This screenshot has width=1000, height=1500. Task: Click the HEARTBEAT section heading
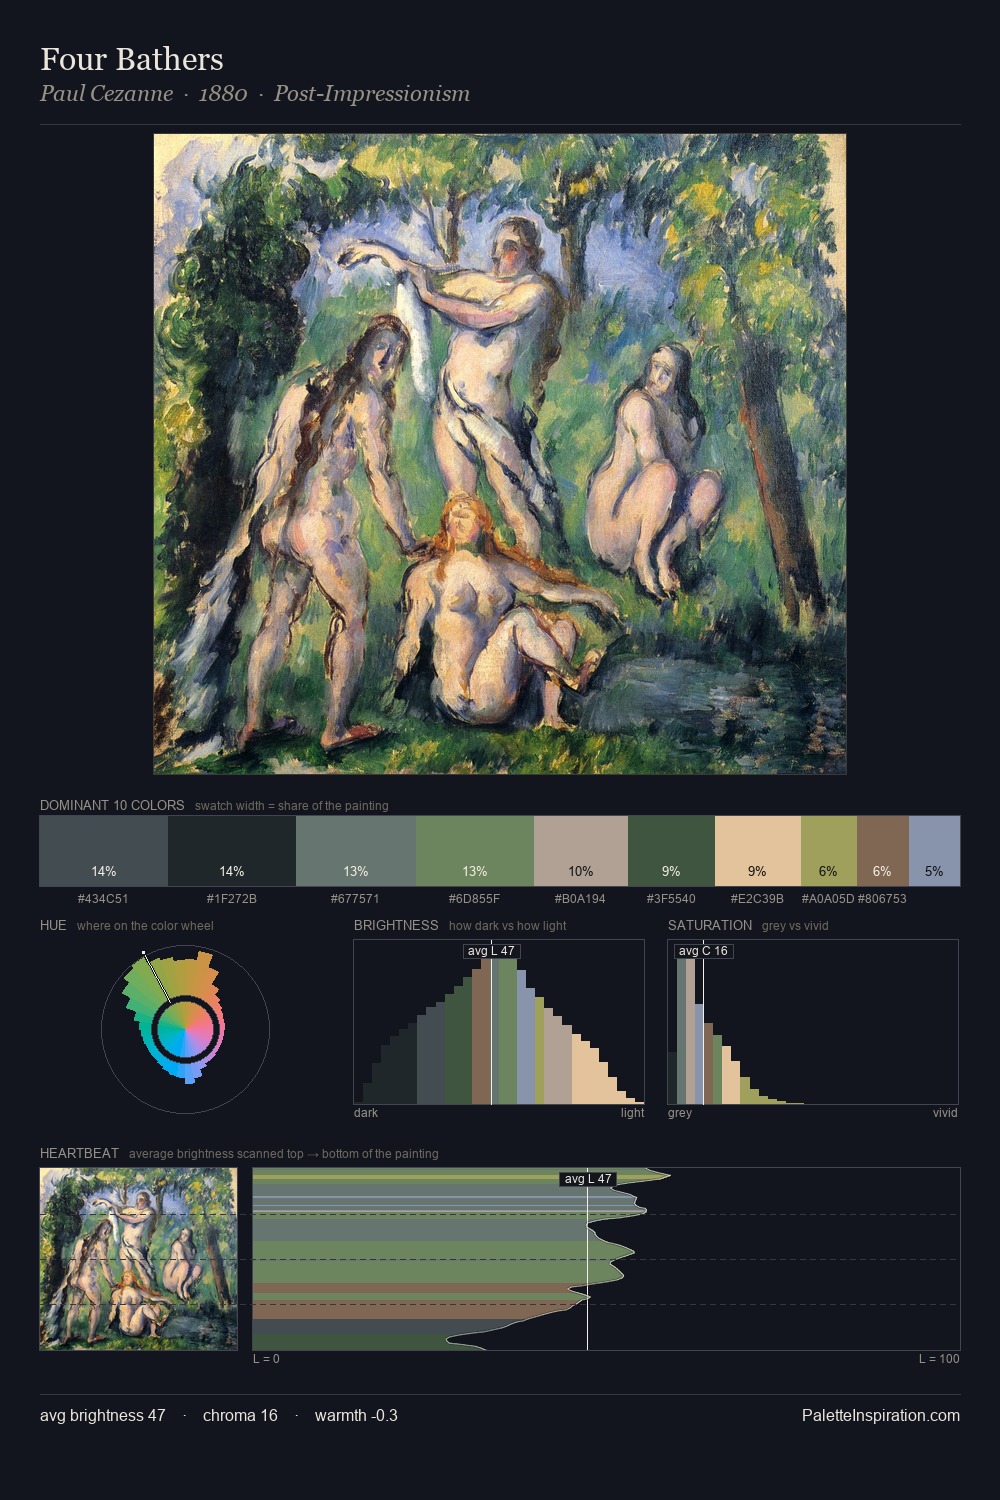click(79, 1153)
